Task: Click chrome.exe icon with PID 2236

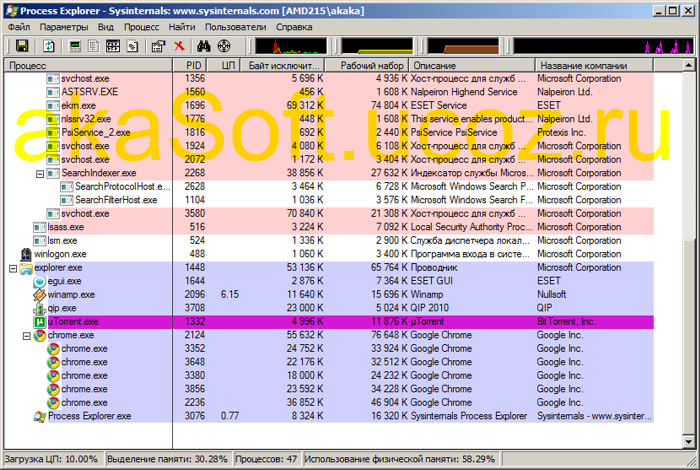Action: tap(53, 403)
